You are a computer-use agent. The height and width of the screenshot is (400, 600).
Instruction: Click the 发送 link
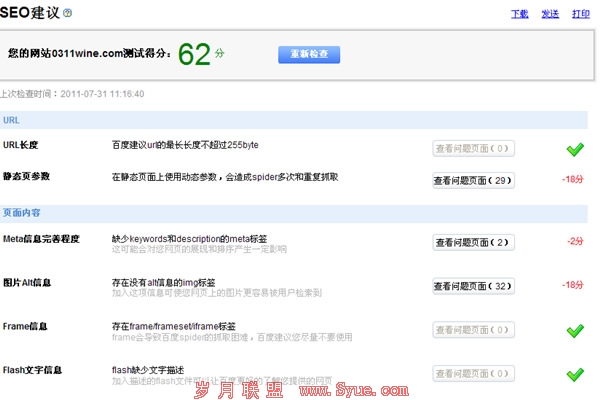point(549,14)
